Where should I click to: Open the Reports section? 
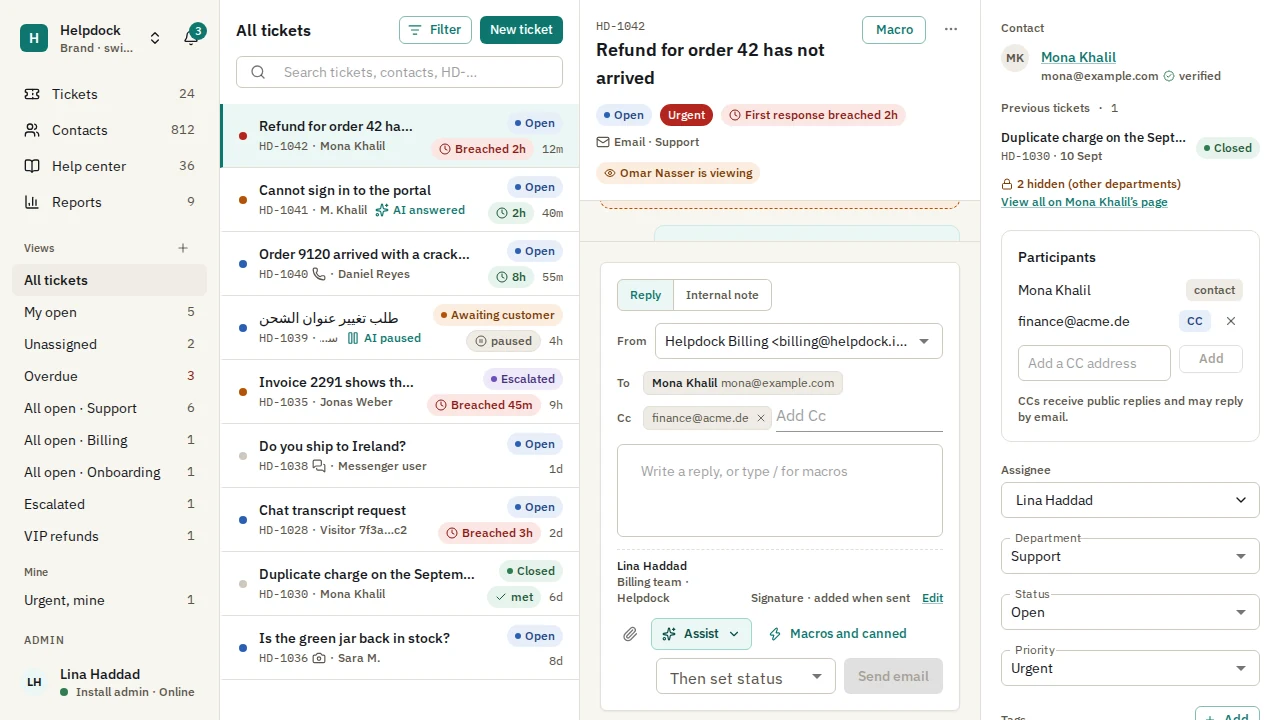pos(109,202)
